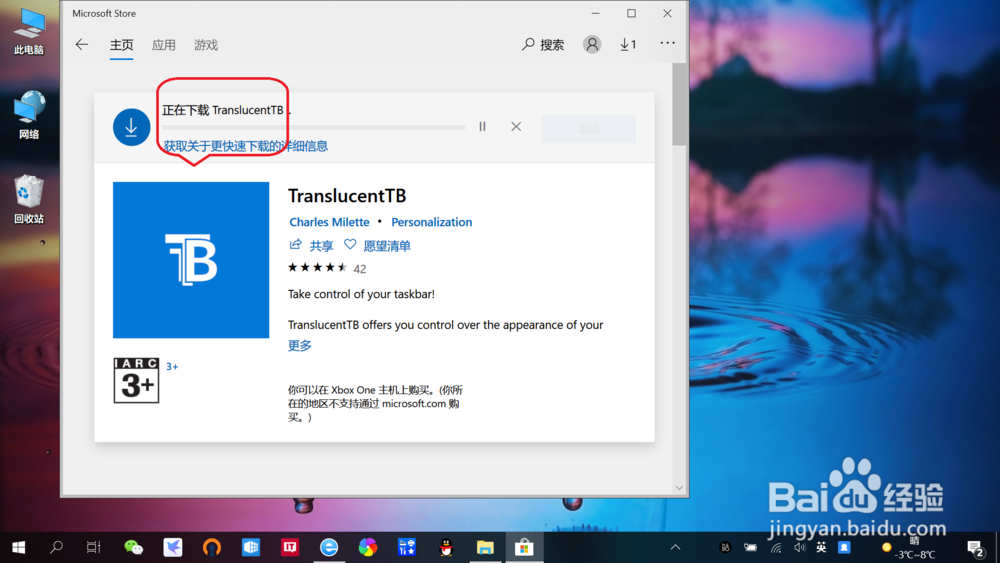Click the greyed-out 启动 launch button
This screenshot has height=563, width=1000.
[x=589, y=129]
